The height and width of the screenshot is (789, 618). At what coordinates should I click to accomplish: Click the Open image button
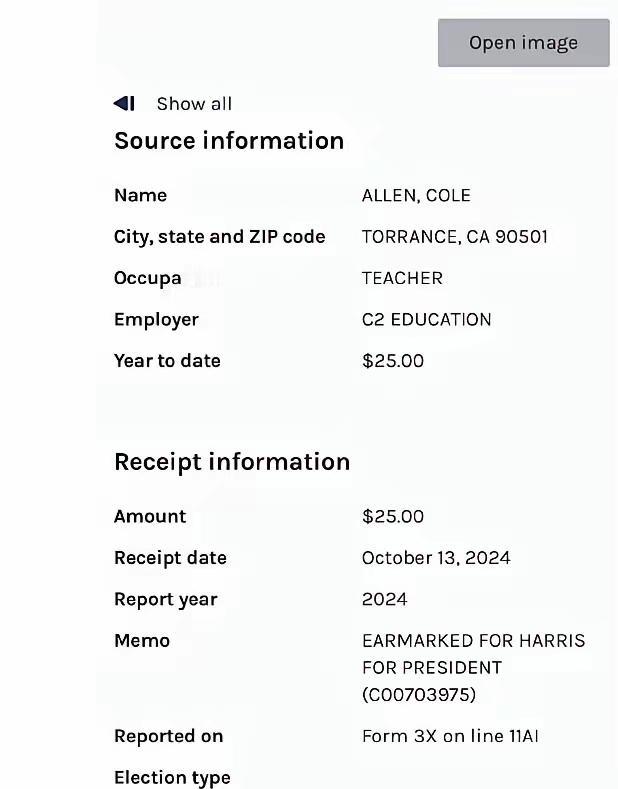(523, 43)
